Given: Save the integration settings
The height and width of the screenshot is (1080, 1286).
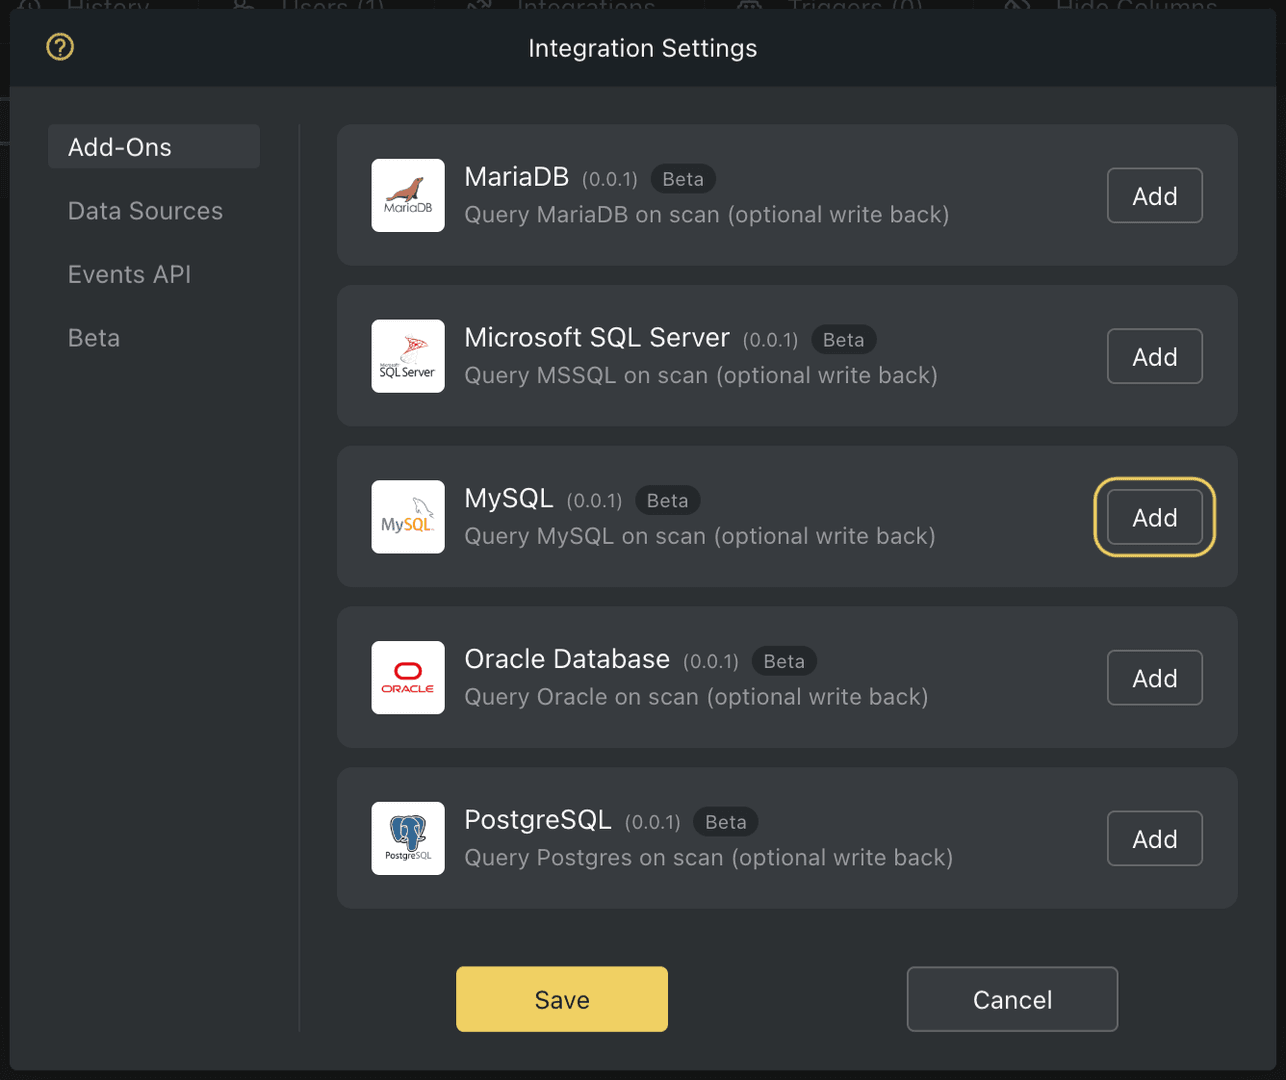Looking at the screenshot, I should click(562, 999).
